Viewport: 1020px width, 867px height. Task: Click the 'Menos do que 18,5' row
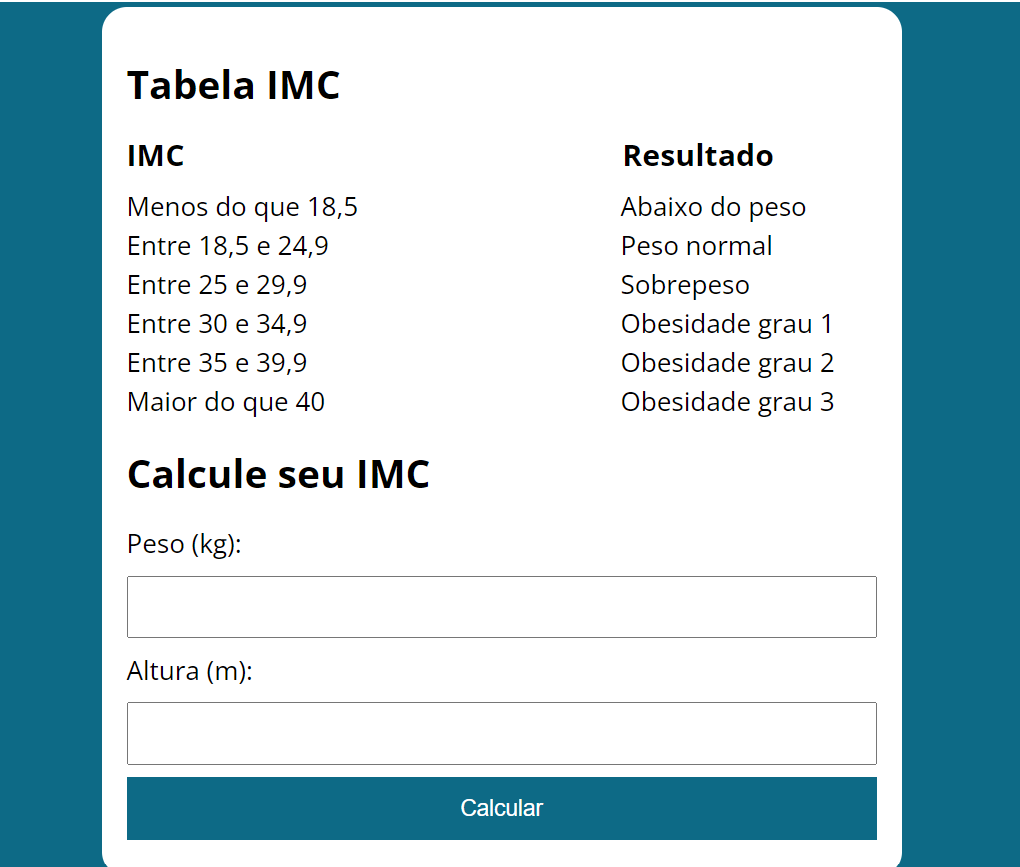click(242, 207)
